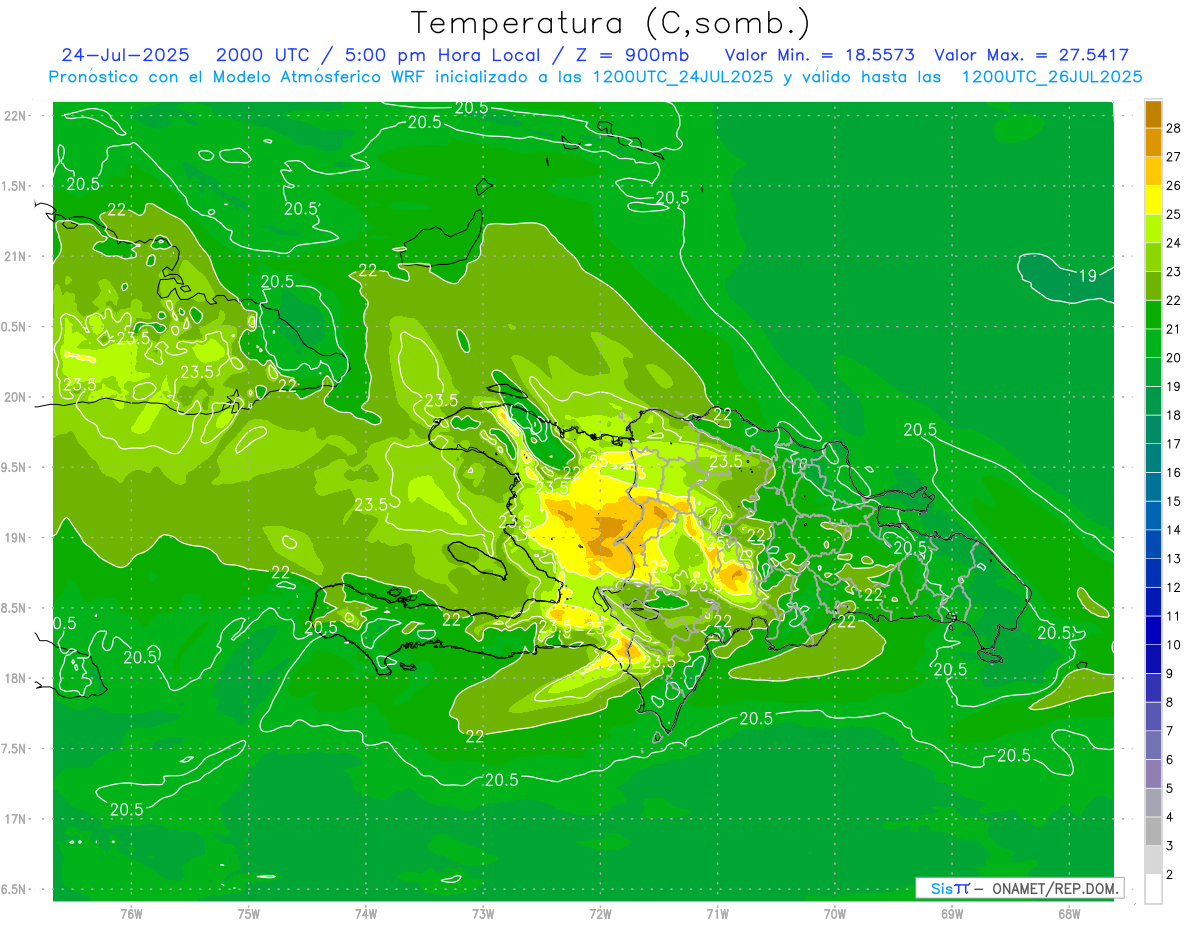Click the '2000 UTC' time label

click(264, 55)
